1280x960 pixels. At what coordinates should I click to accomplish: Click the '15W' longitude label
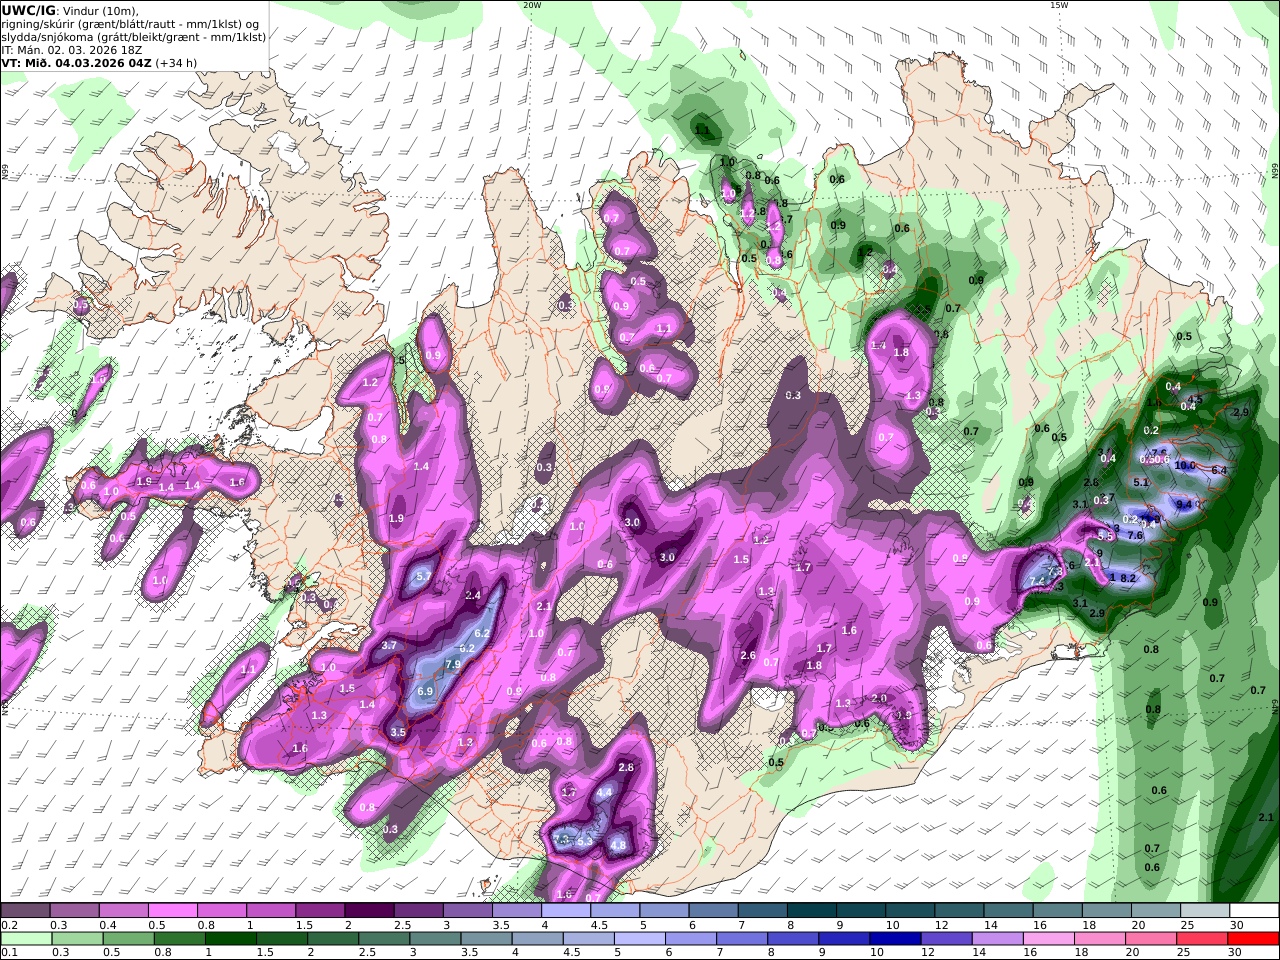pyautogui.click(x=1059, y=5)
